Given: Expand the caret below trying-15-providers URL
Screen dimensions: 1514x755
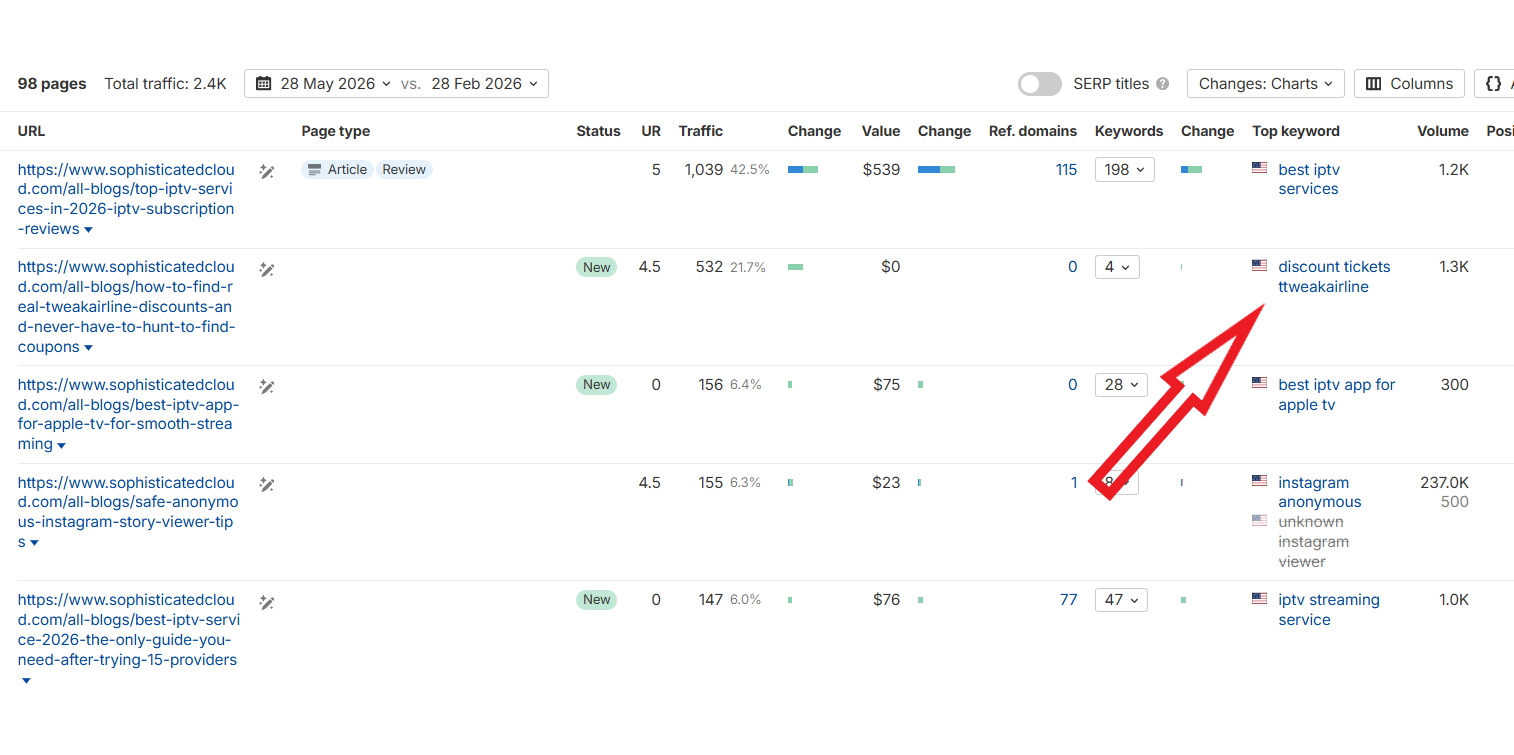Looking at the screenshot, I should [x=26, y=681].
